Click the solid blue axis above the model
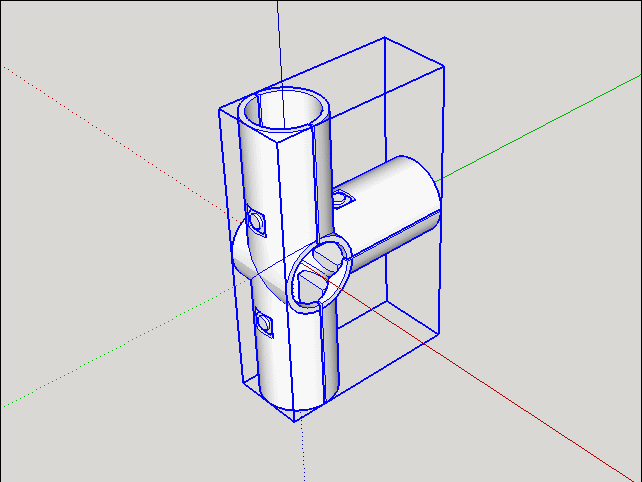 click(279, 40)
